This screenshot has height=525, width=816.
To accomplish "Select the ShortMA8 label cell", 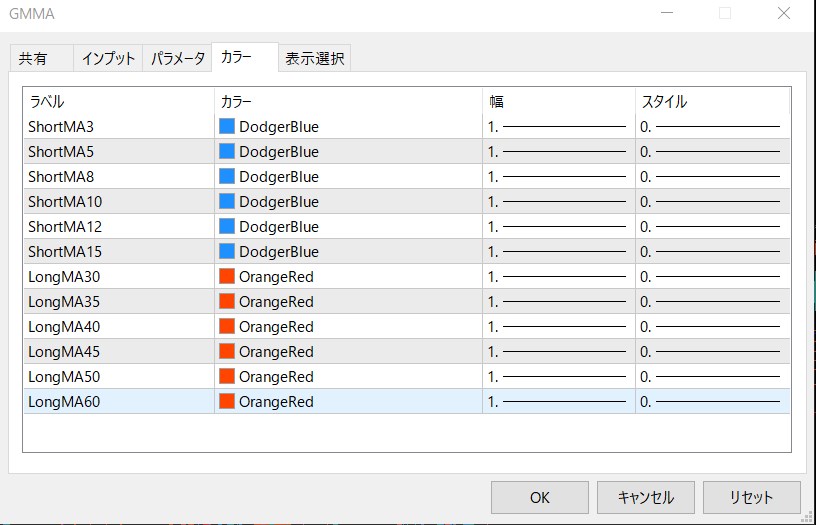I will click(x=119, y=176).
